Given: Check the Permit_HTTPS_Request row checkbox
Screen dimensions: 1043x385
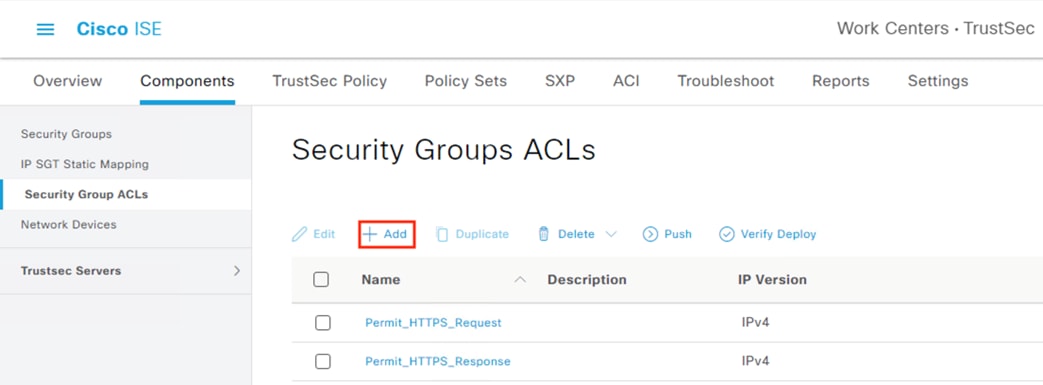Looking at the screenshot, I should (x=323, y=323).
